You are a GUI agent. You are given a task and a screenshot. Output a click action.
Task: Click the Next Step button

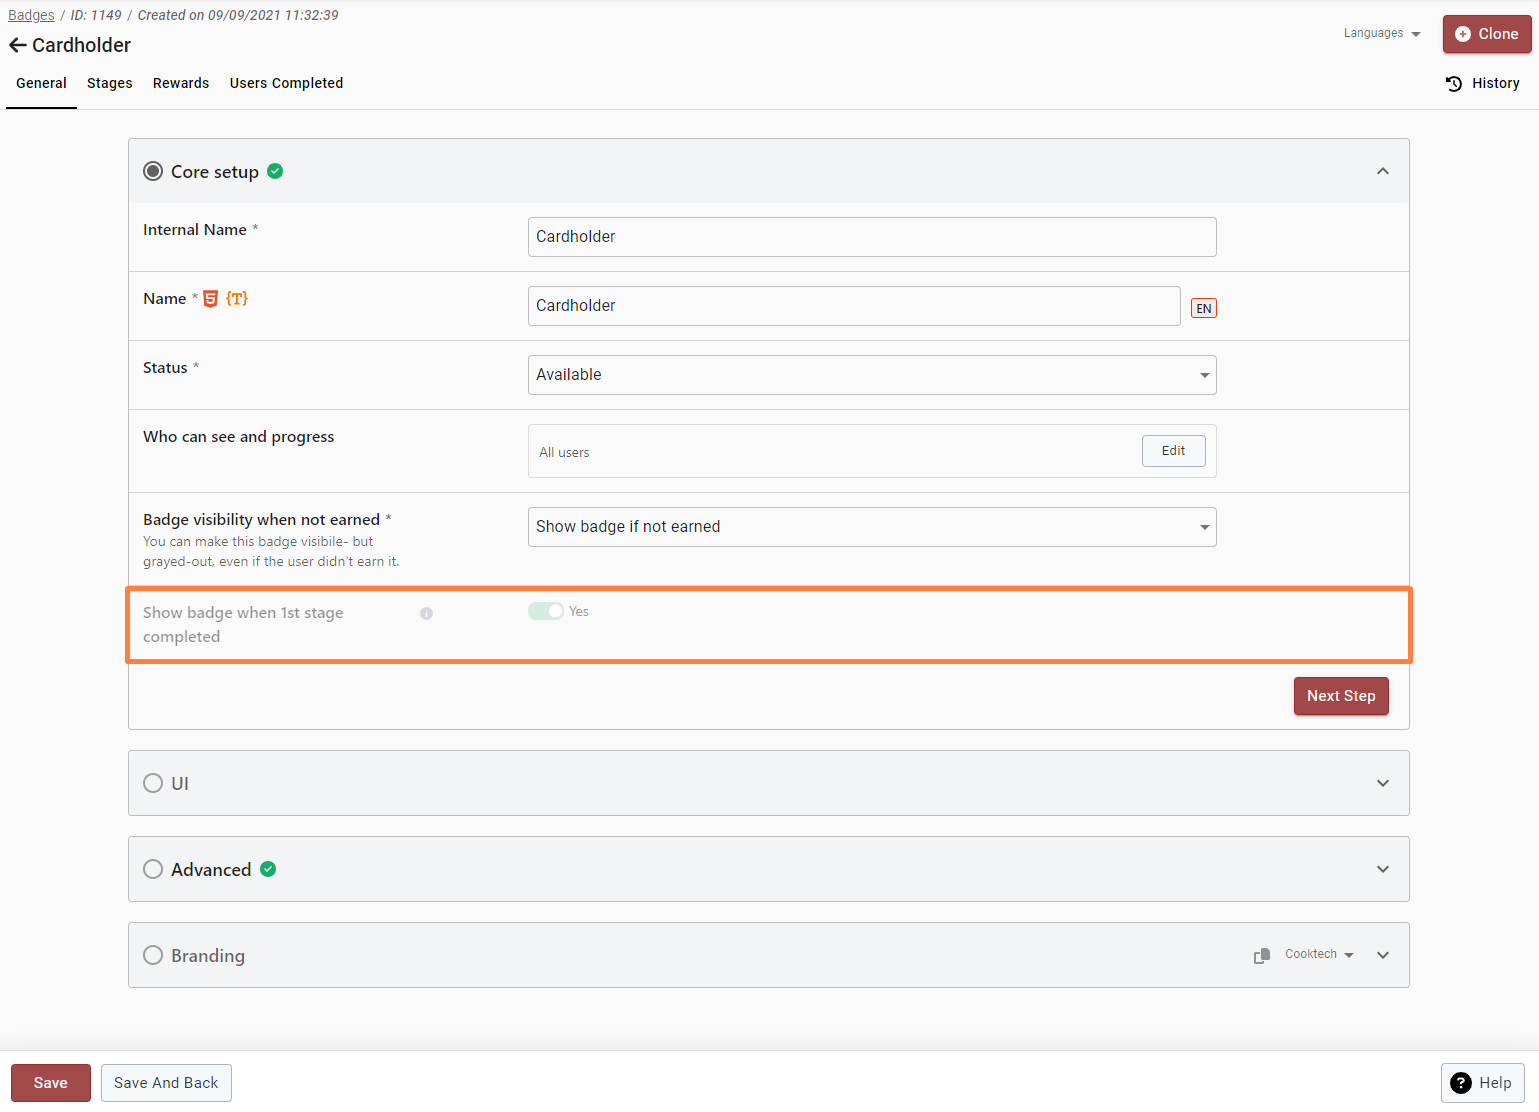point(1340,696)
